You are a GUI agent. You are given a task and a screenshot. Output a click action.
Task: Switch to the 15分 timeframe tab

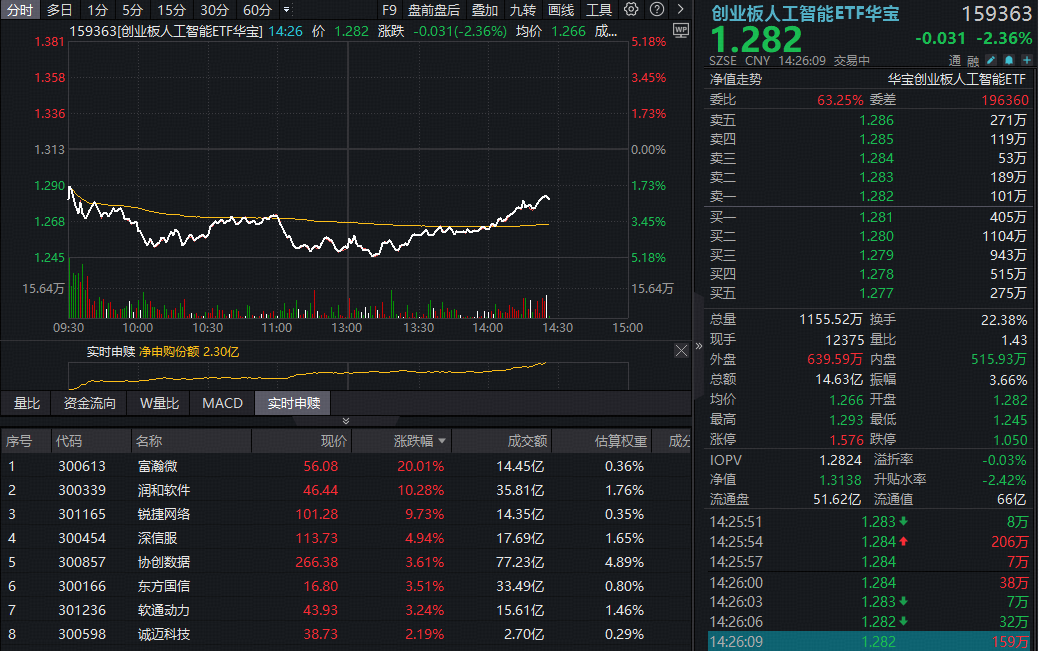pos(171,10)
